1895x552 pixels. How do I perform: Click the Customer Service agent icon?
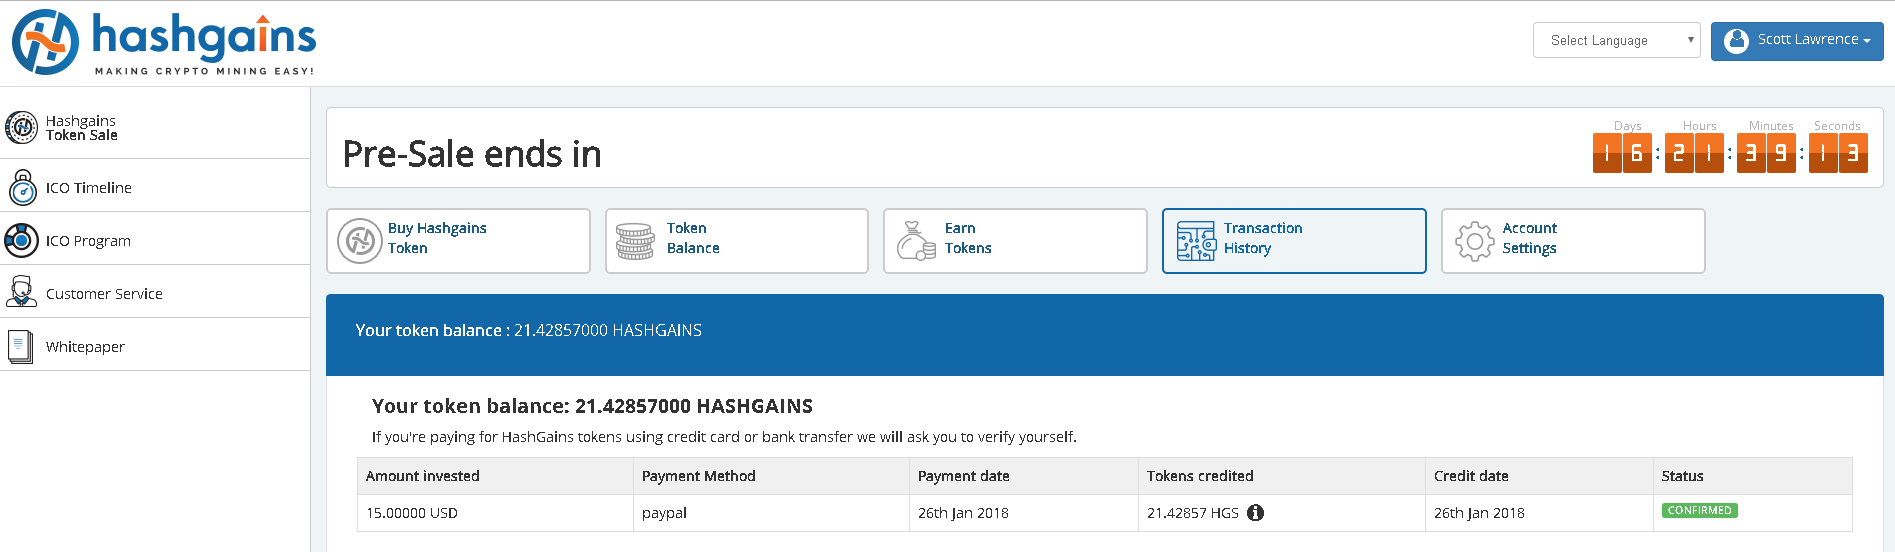(x=22, y=292)
